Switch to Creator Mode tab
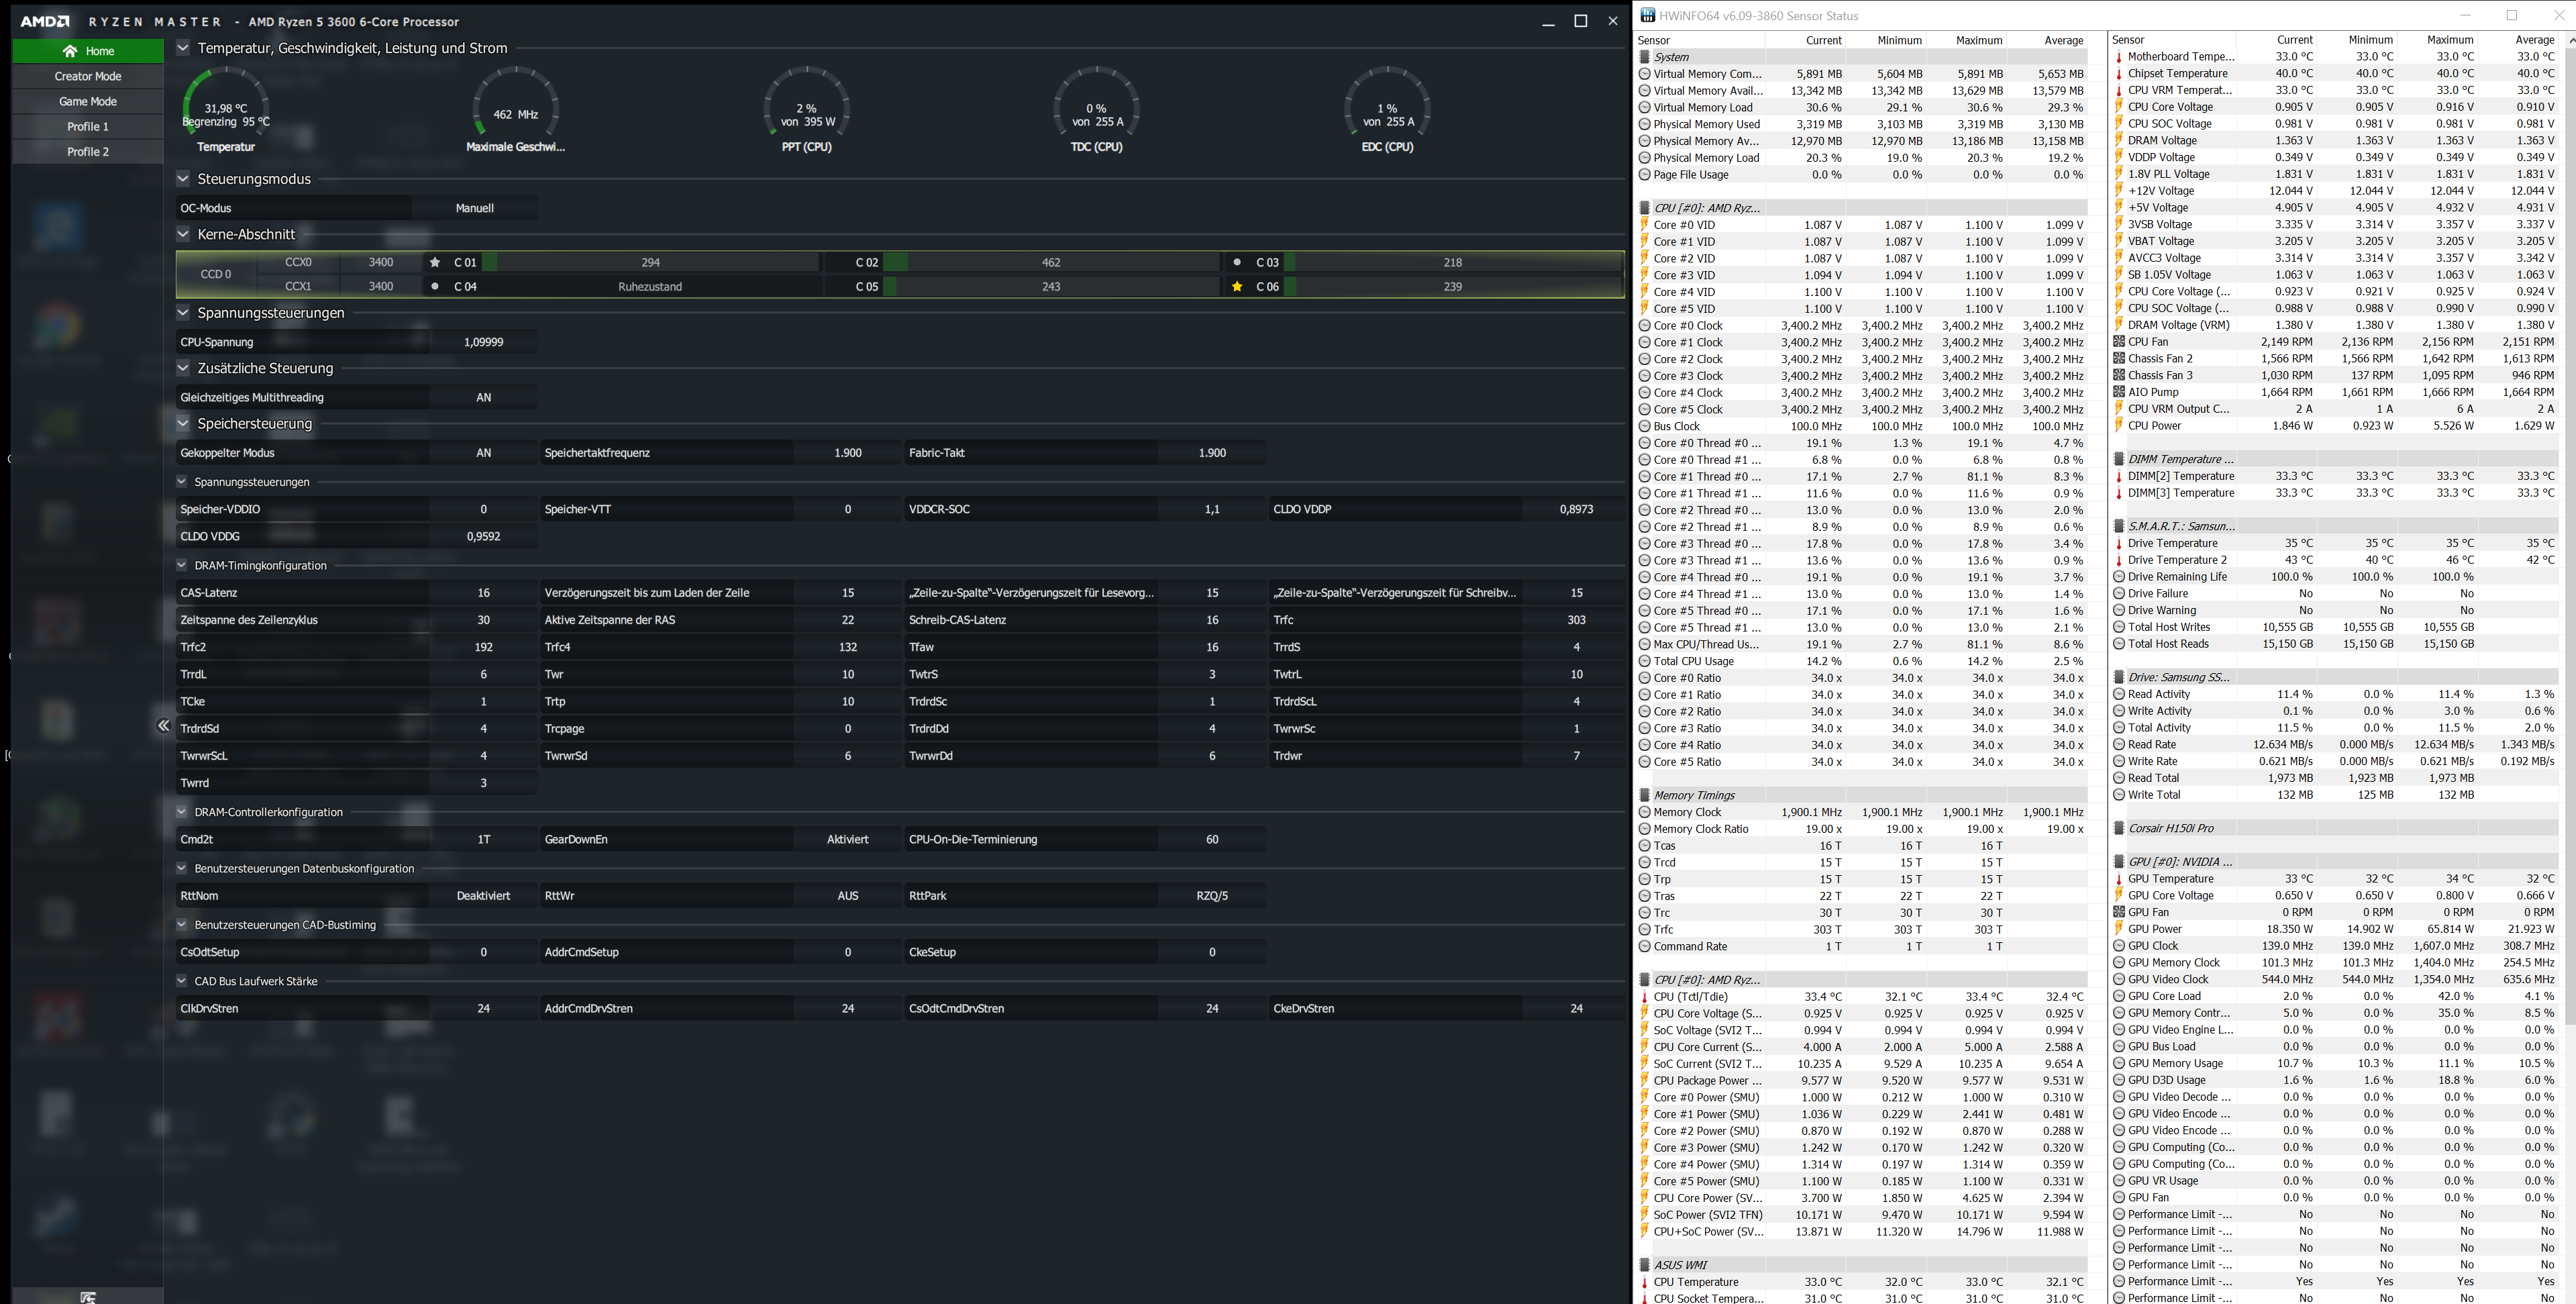 [88, 76]
